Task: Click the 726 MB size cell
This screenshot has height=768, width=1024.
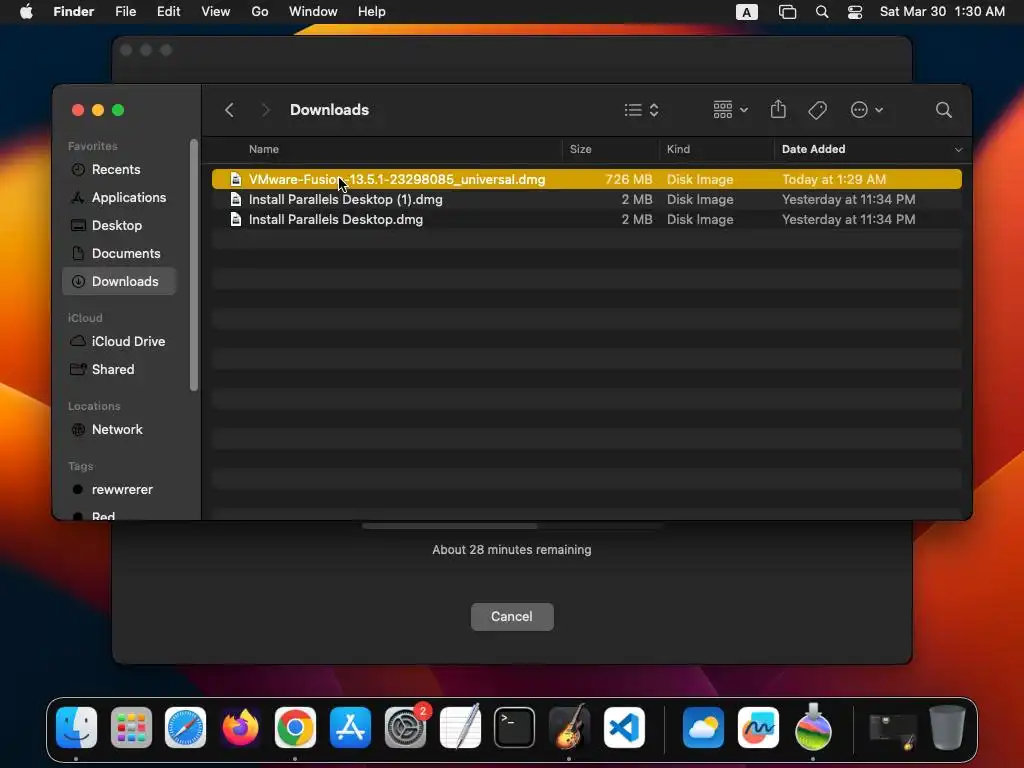Action: [x=628, y=179]
